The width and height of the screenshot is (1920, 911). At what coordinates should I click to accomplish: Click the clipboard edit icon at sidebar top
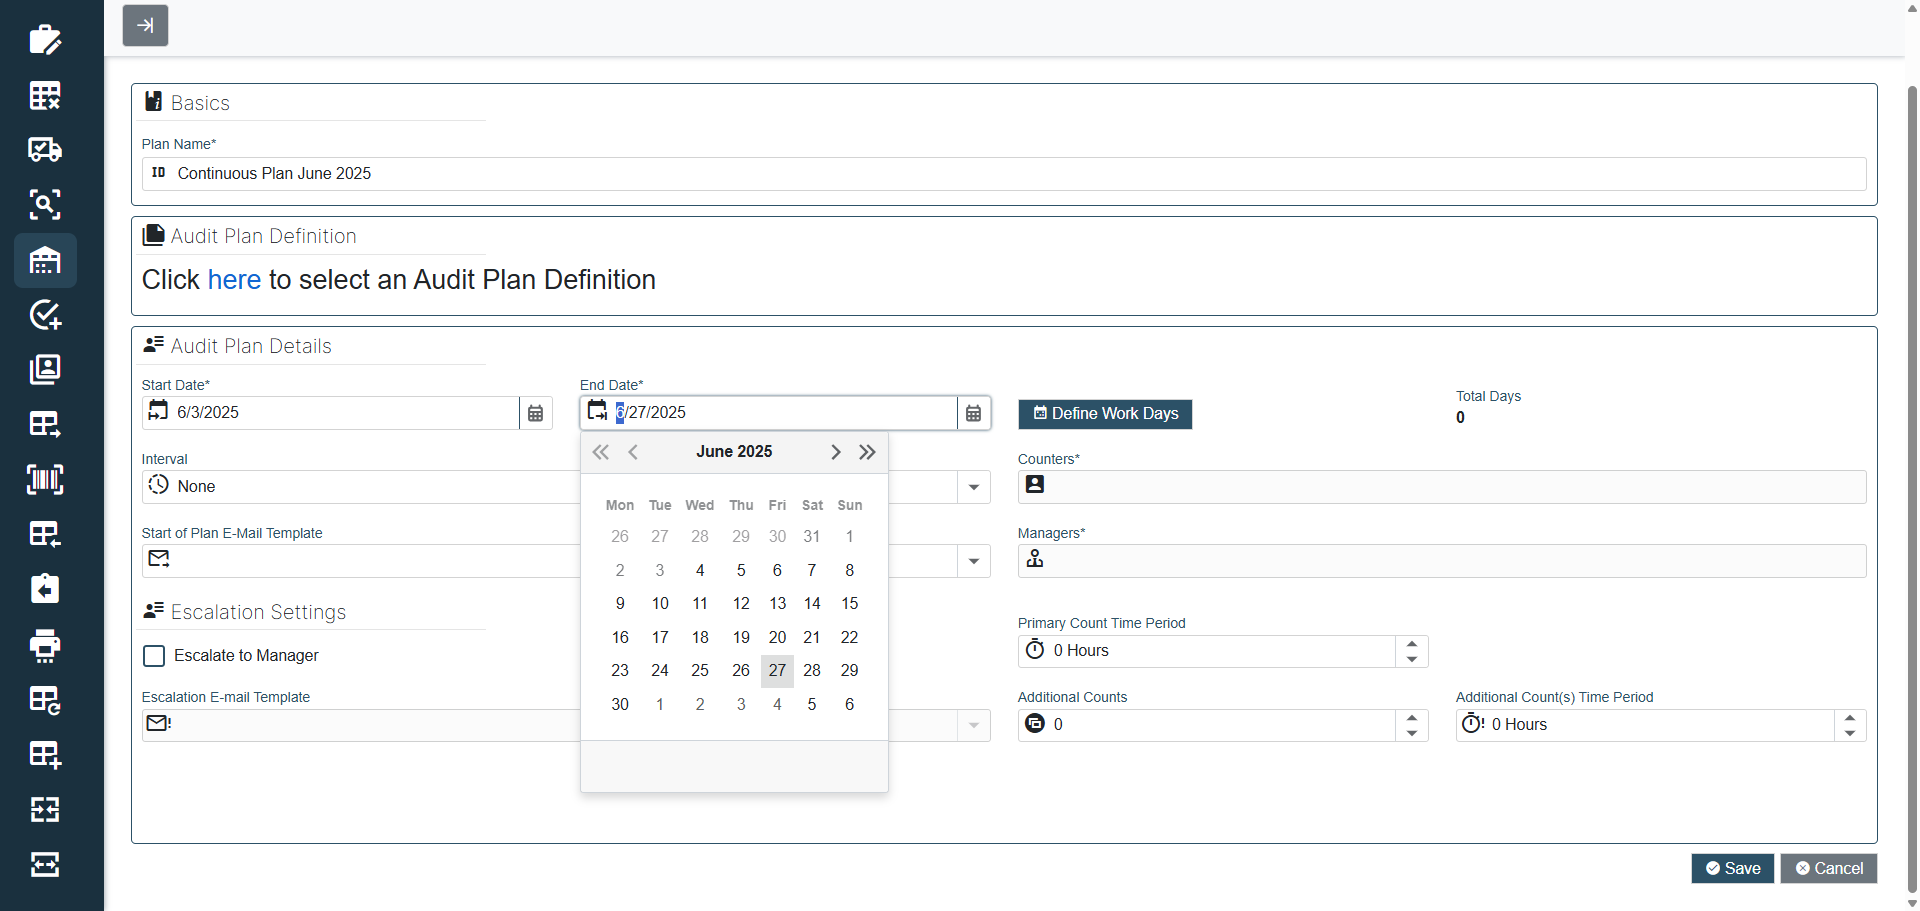45,40
